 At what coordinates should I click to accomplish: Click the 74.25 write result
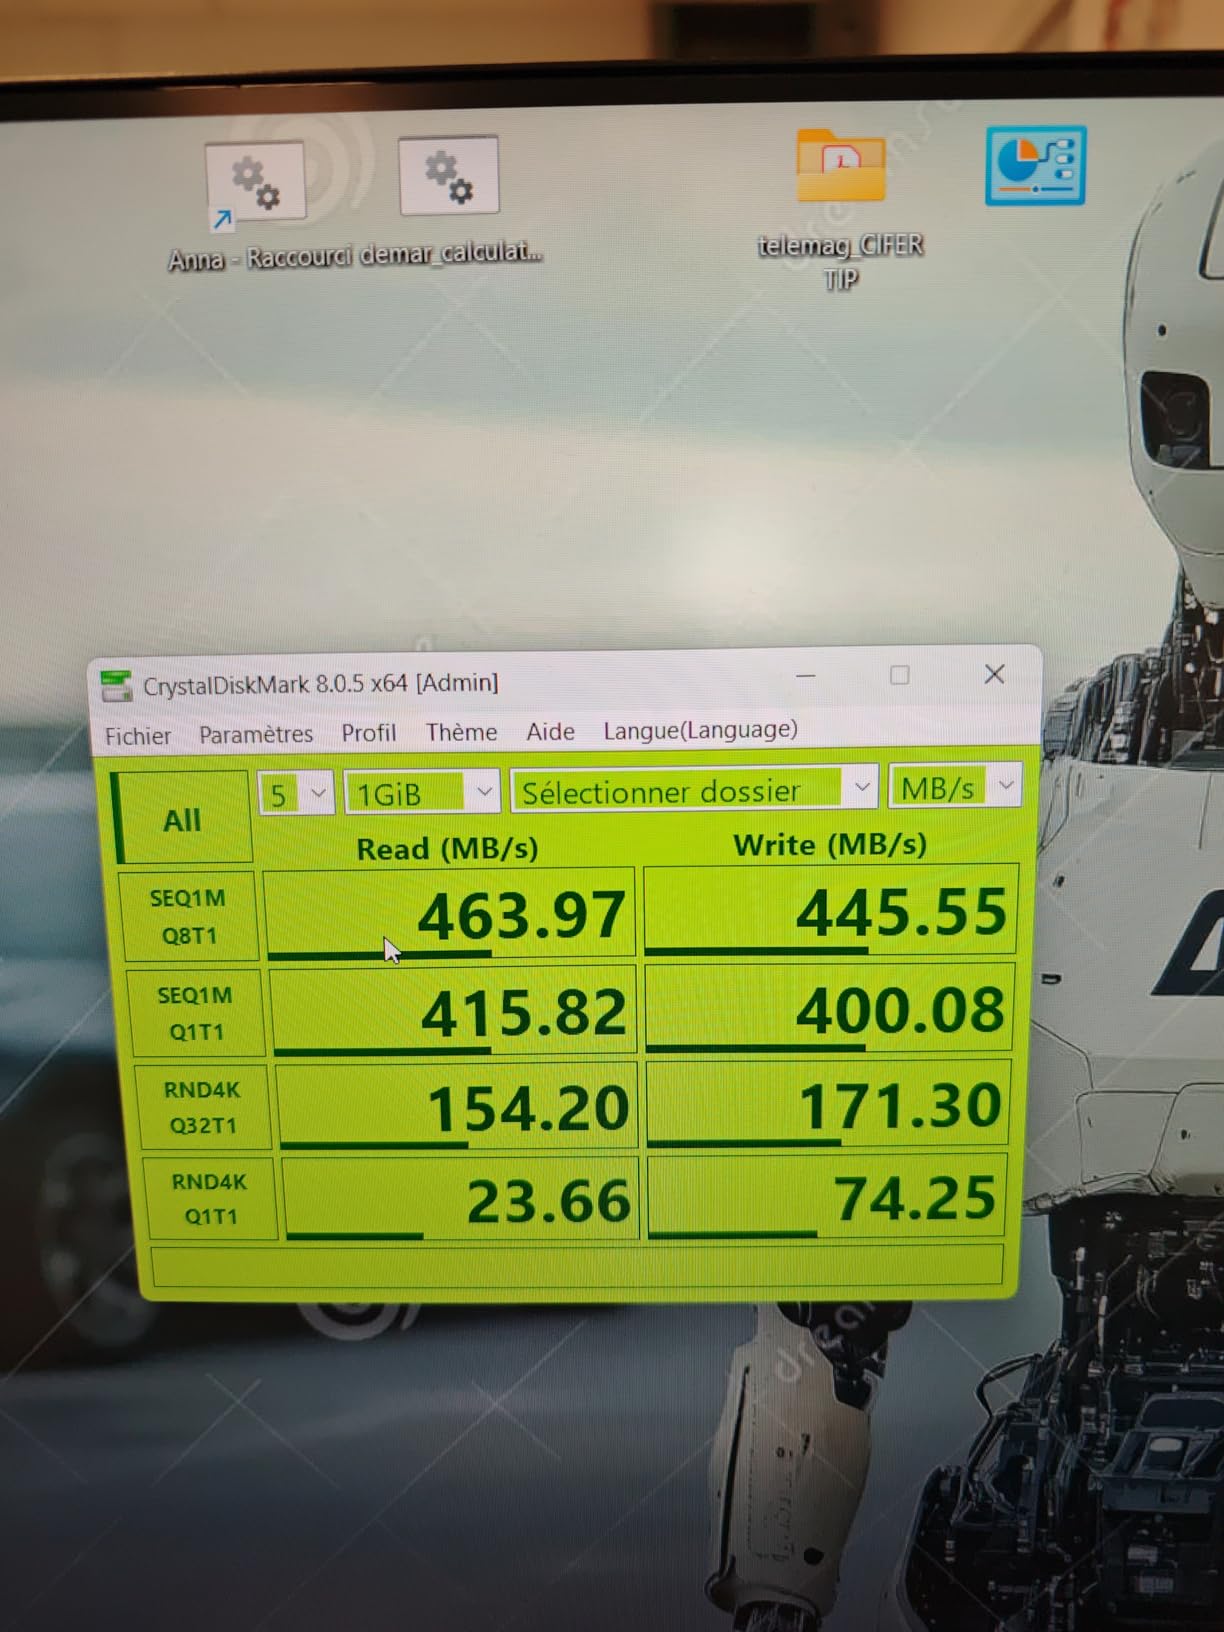pyautogui.click(x=827, y=1196)
